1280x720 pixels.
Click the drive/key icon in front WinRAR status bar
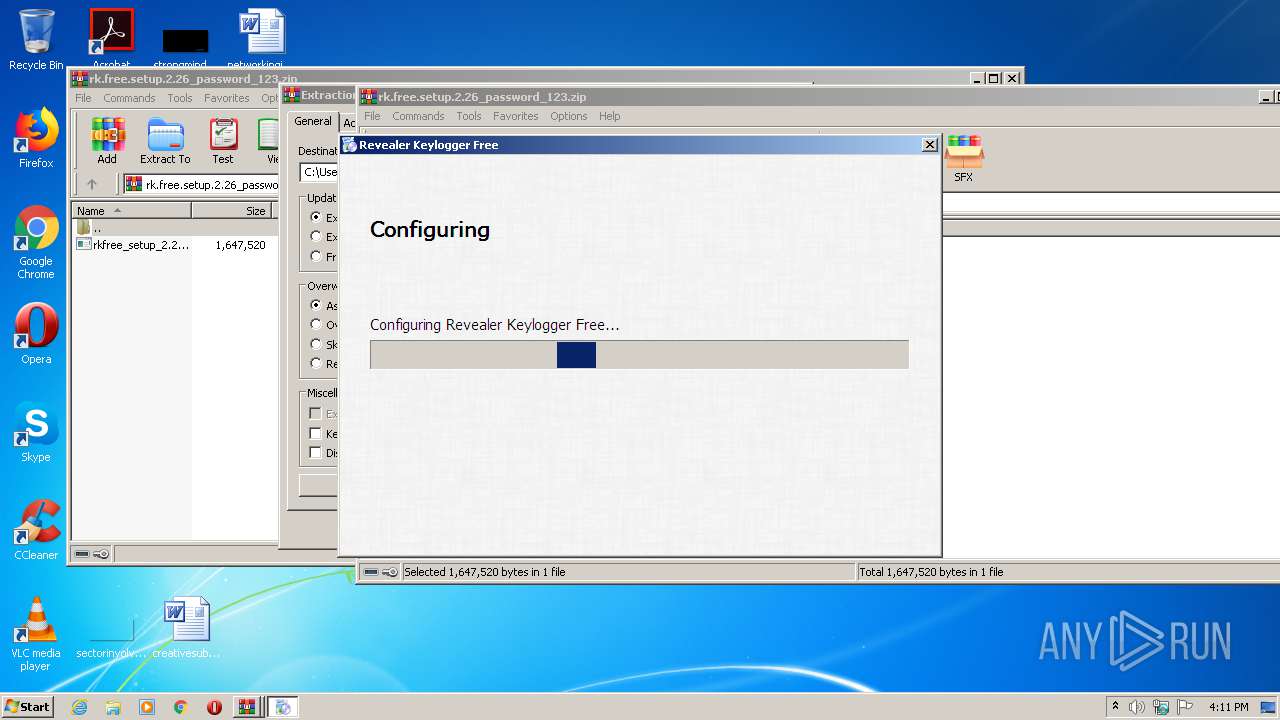380,572
